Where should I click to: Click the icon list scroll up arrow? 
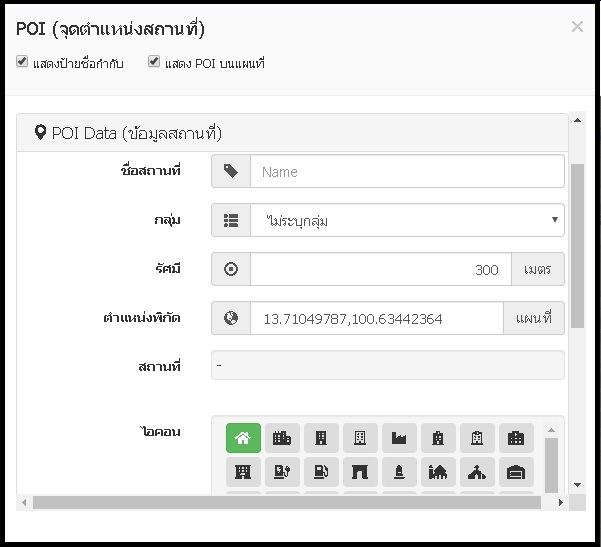point(551,430)
